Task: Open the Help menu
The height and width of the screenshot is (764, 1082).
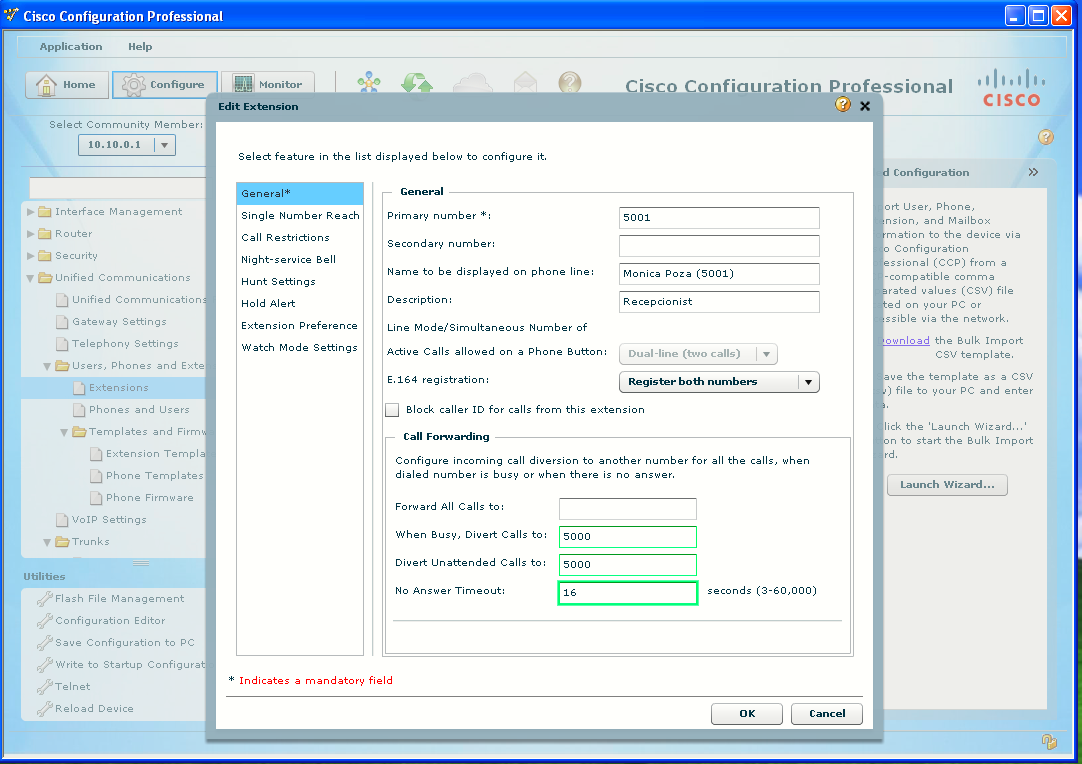Action: click(x=140, y=46)
